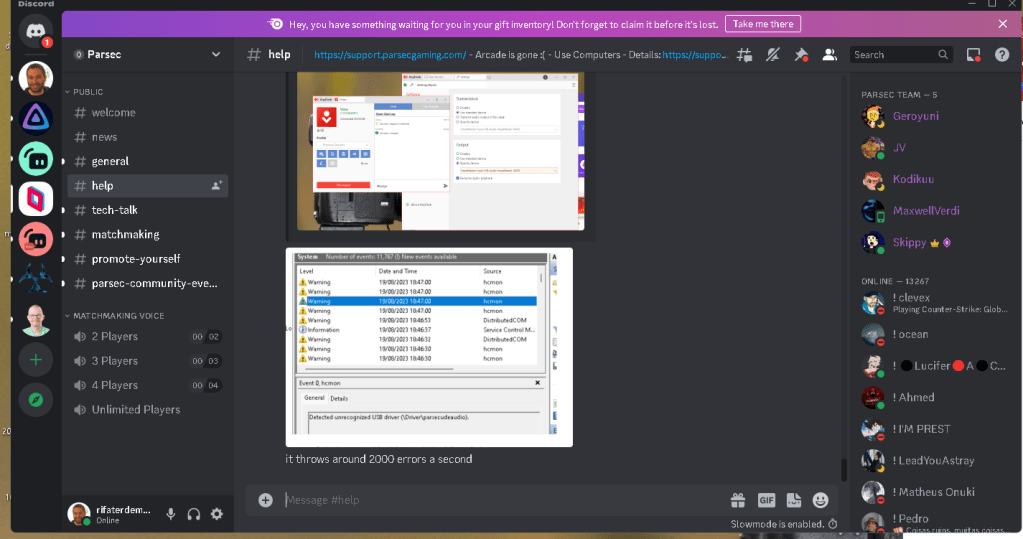Toggle channel notification settings bell
This screenshot has height=539, width=1023.
click(x=772, y=55)
